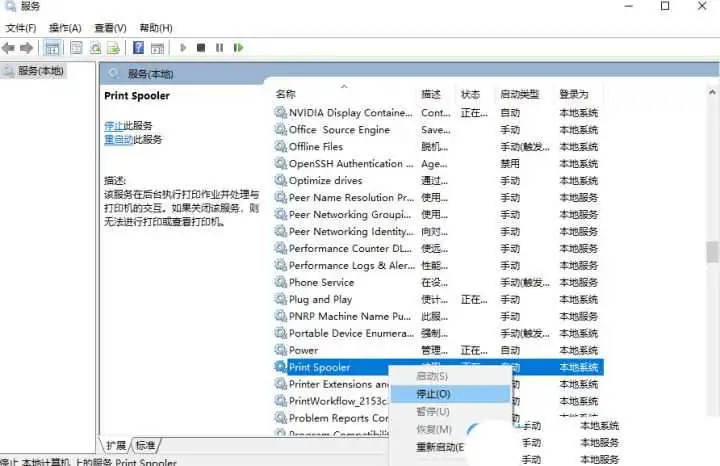Click the Start Service play icon
Image resolution: width=720 pixels, height=466 pixels.
tap(183, 47)
